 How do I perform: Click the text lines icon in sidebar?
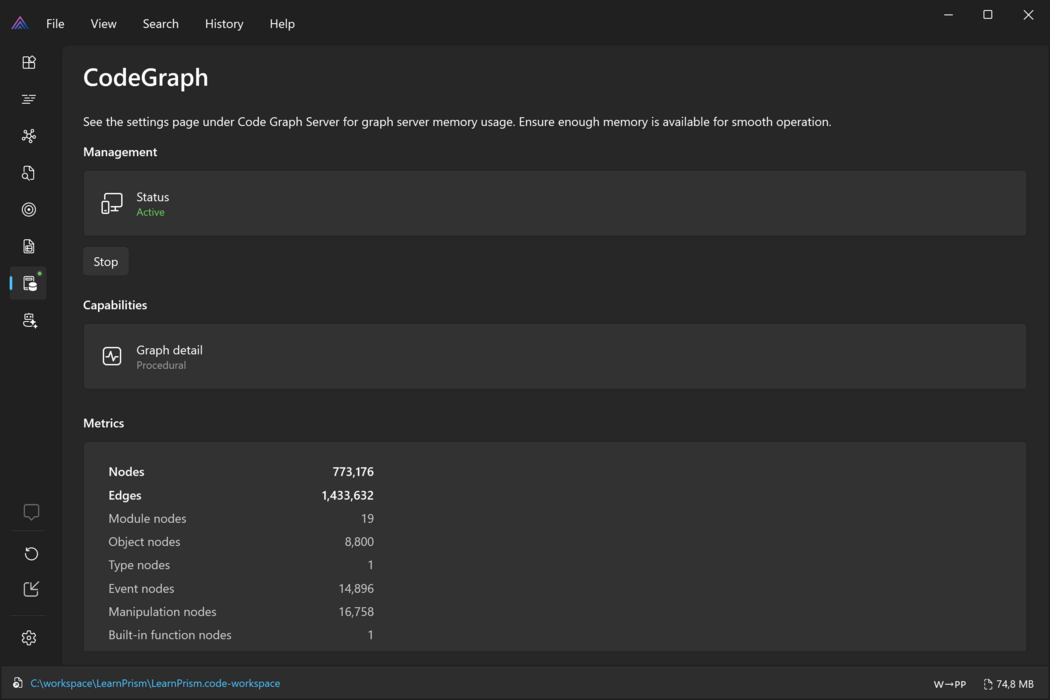point(29,99)
